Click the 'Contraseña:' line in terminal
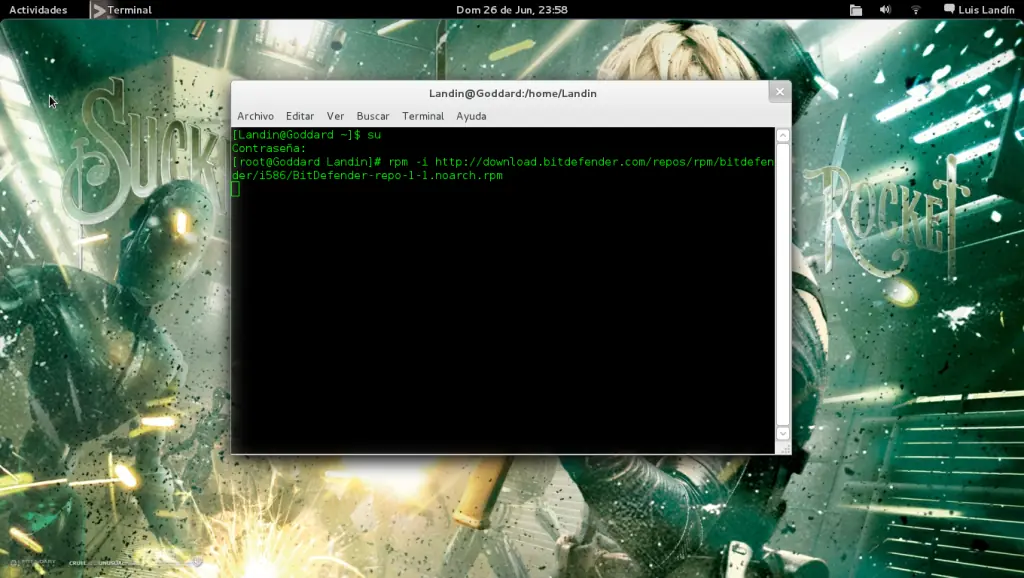Image resolution: width=1024 pixels, height=578 pixels. (x=269, y=148)
